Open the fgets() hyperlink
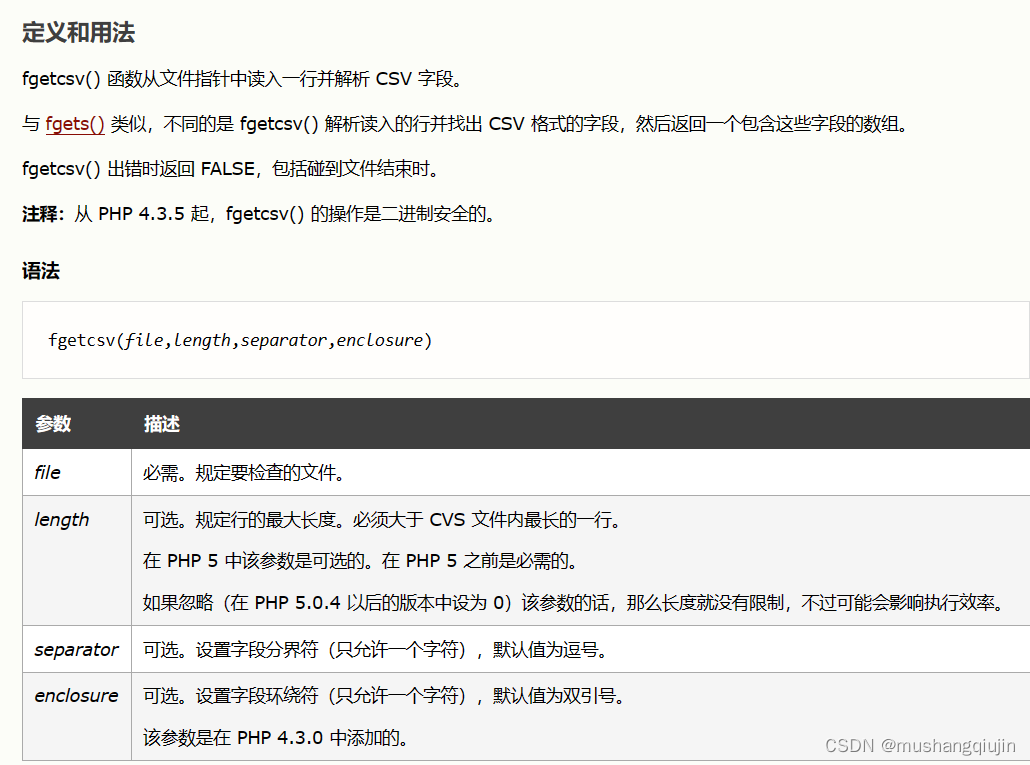The image size is (1030, 765). (75, 123)
